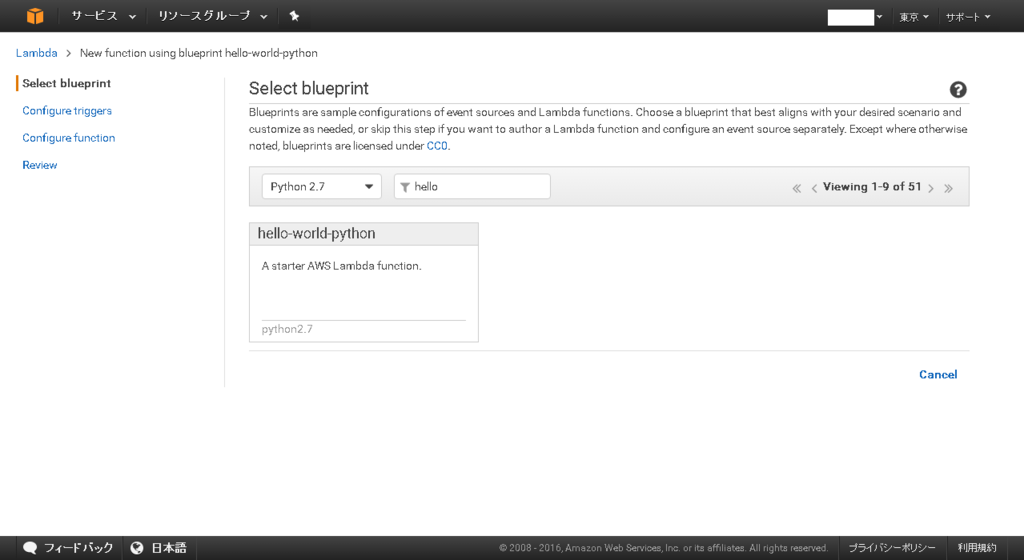The image size is (1024, 560).
Task: Open the CC0 license link
Action: click(437, 146)
